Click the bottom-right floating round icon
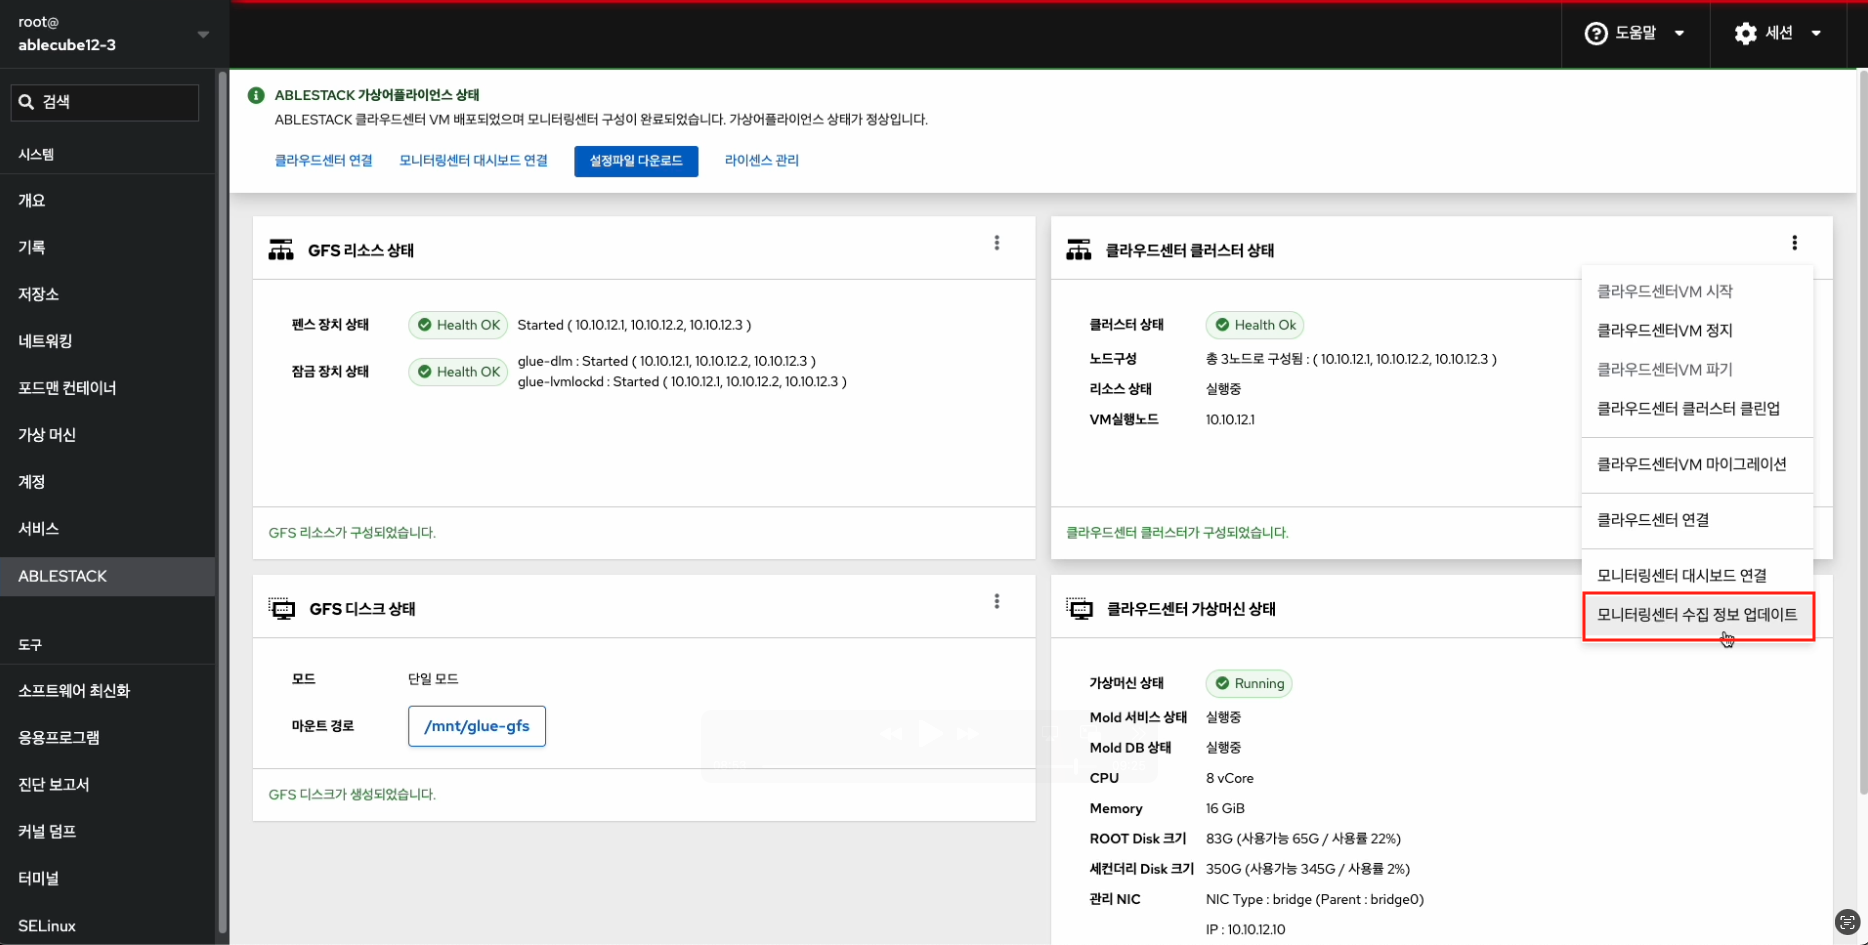The width and height of the screenshot is (1868, 945). (1847, 922)
